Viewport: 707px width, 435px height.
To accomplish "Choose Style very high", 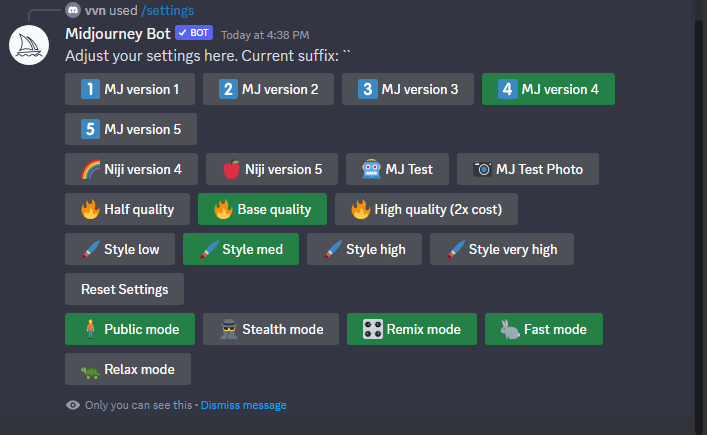I will click(502, 249).
